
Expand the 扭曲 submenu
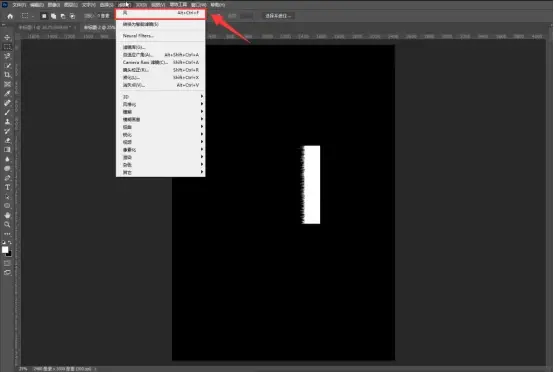click(x=160, y=127)
